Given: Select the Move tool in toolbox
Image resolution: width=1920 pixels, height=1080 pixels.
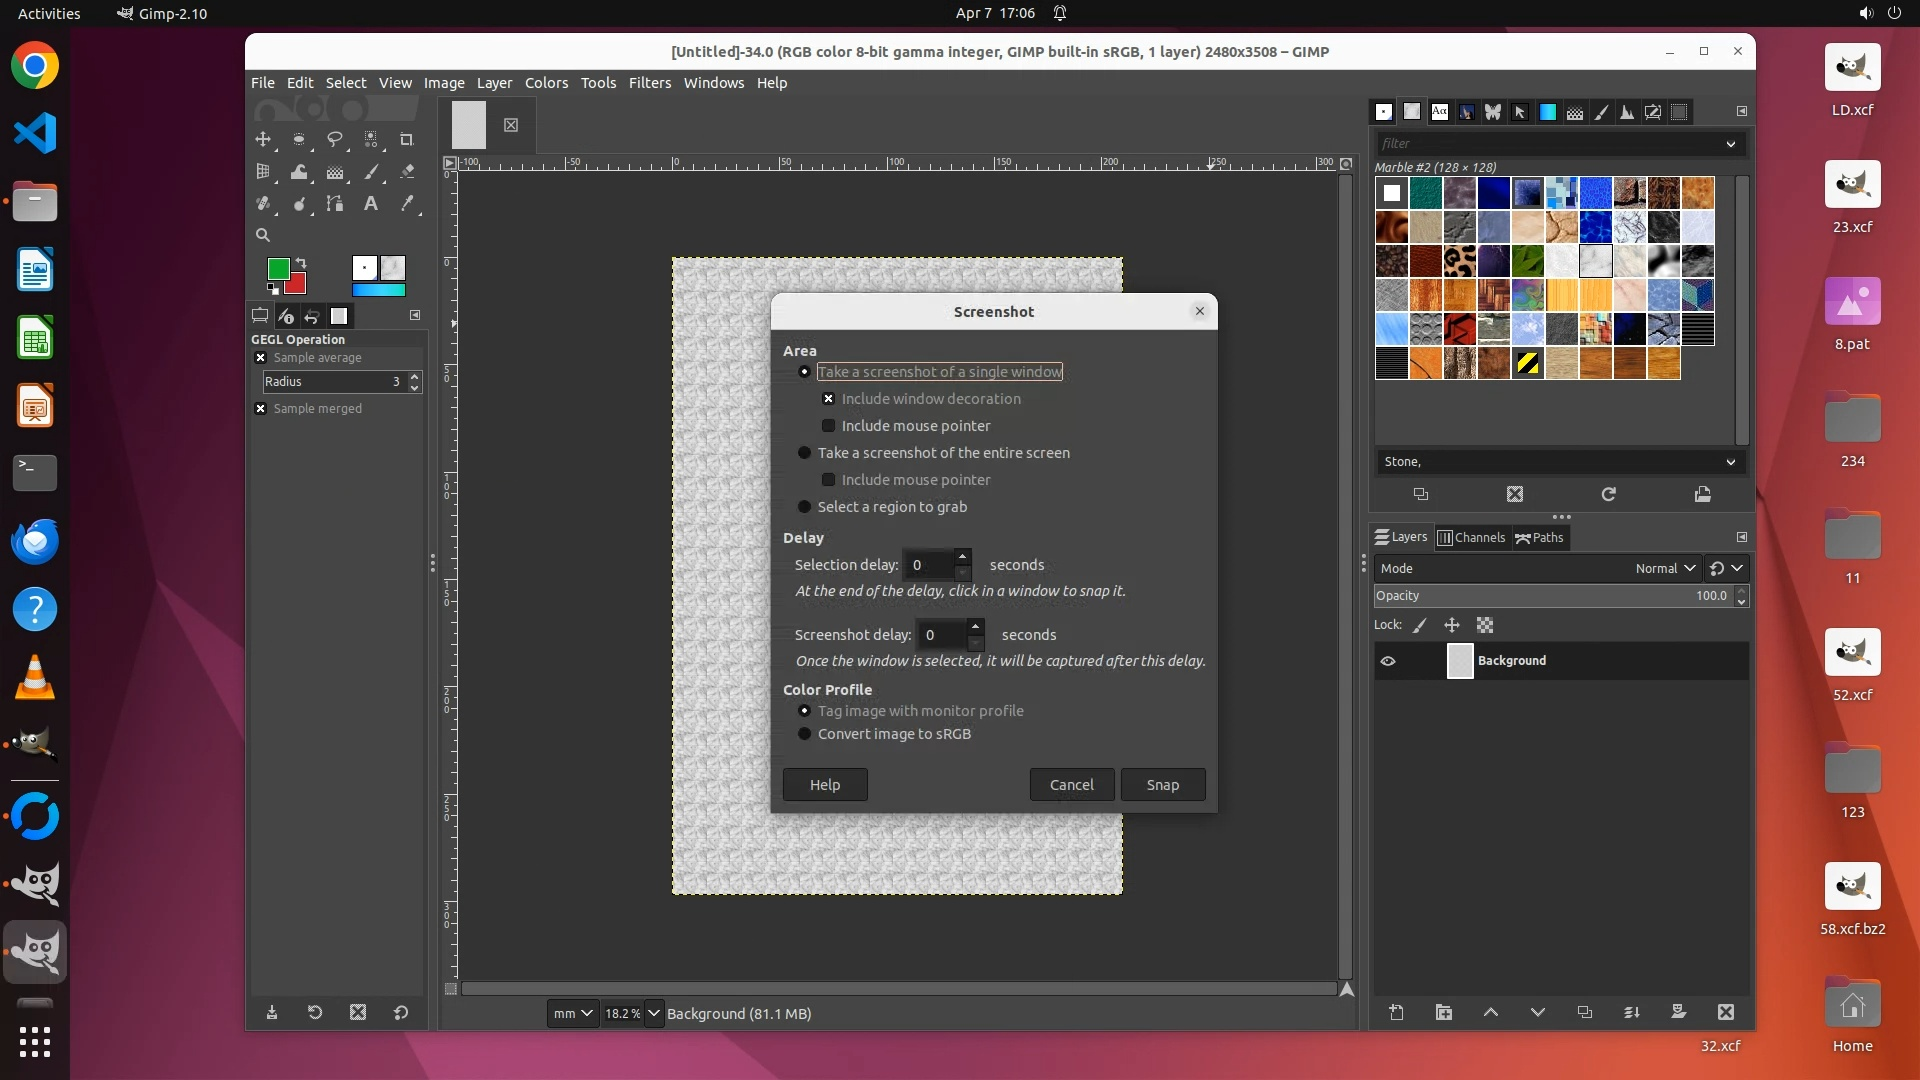Looking at the screenshot, I should 263,140.
